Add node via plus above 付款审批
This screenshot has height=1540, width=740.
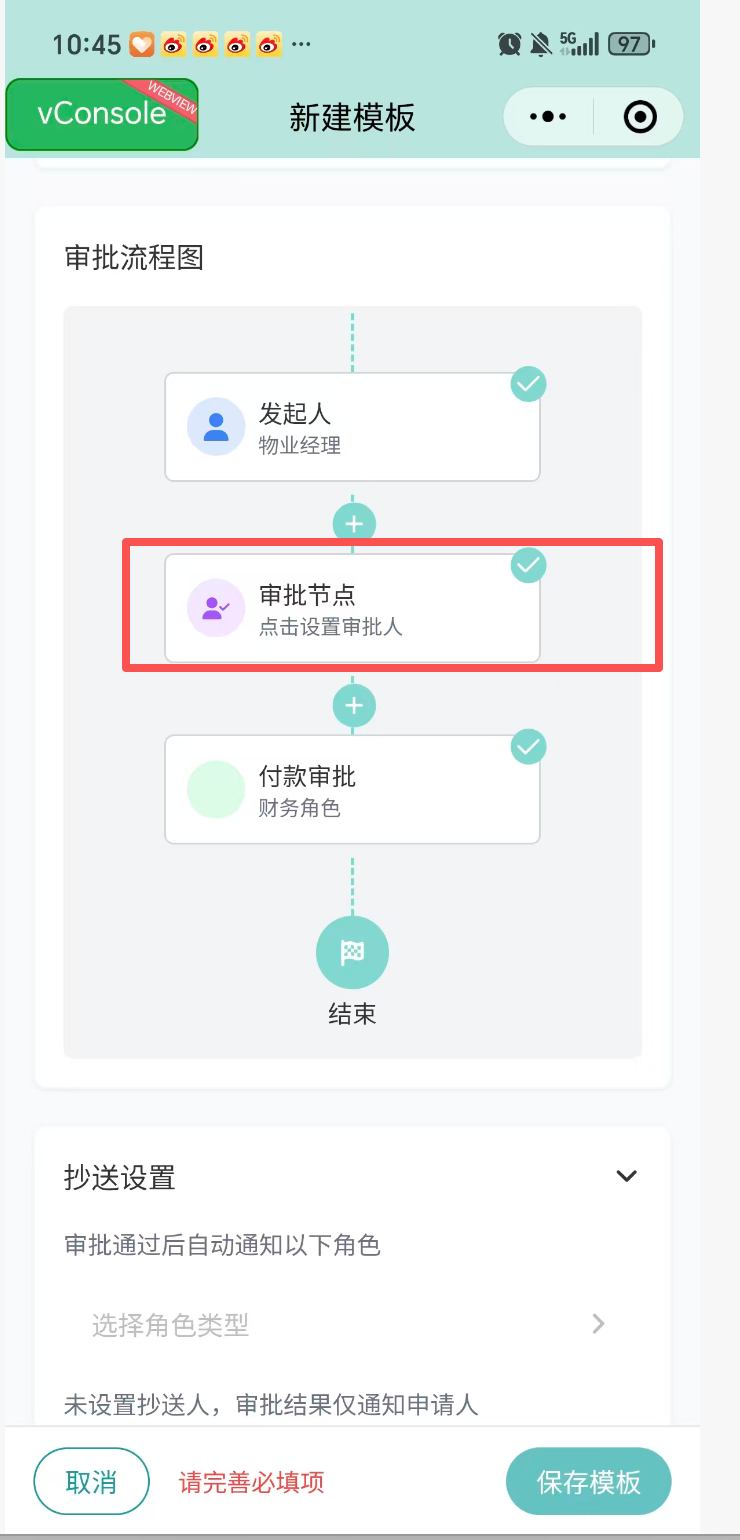point(354,705)
